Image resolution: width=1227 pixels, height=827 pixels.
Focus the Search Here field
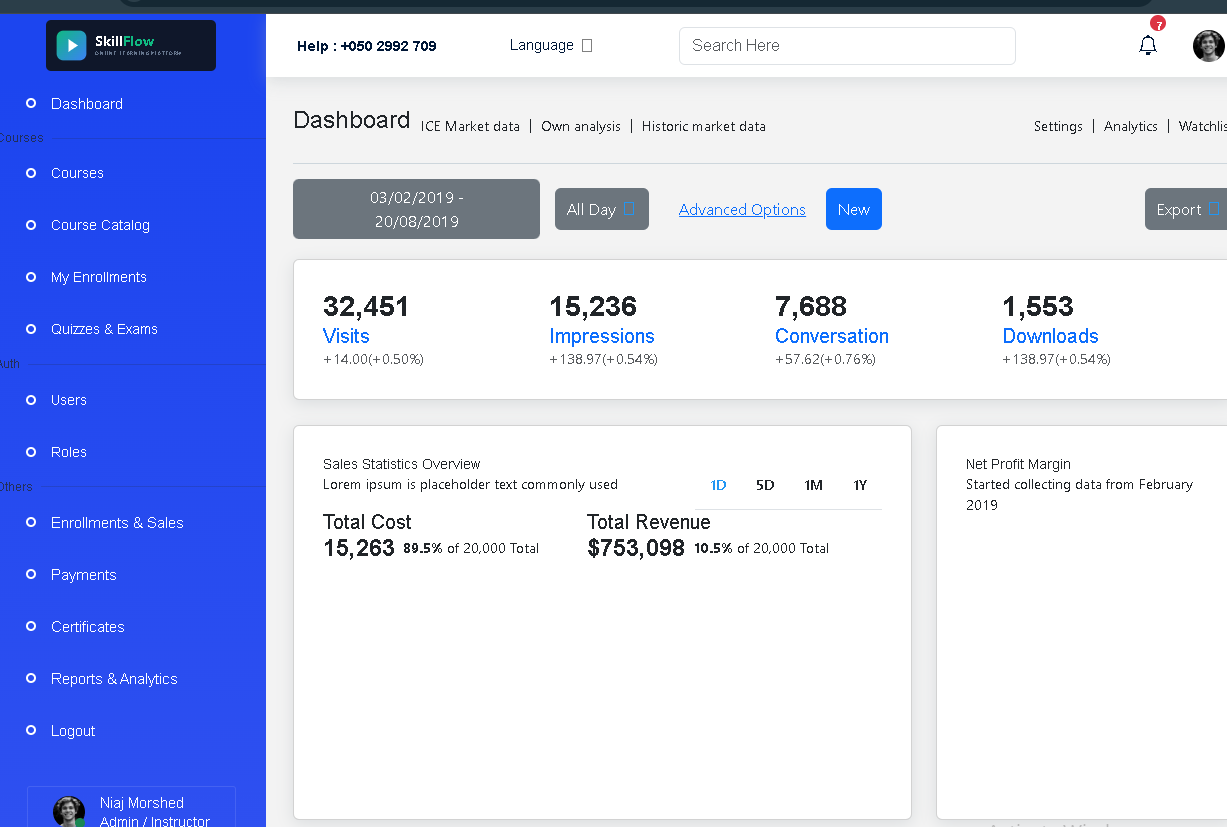tap(847, 45)
